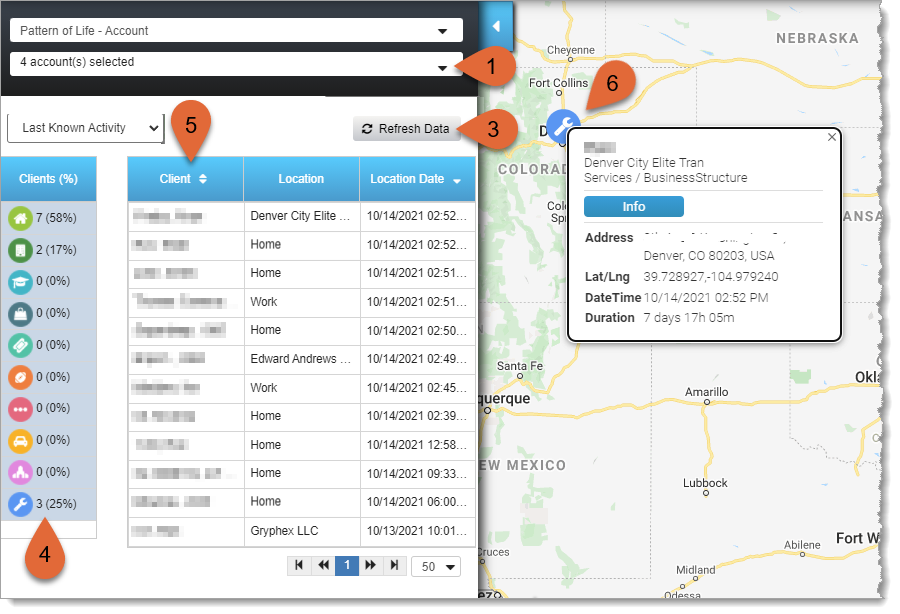Image resolution: width=900 pixels, height=614 pixels.
Task: Close the map info popup
Action: (x=832, y=137)
